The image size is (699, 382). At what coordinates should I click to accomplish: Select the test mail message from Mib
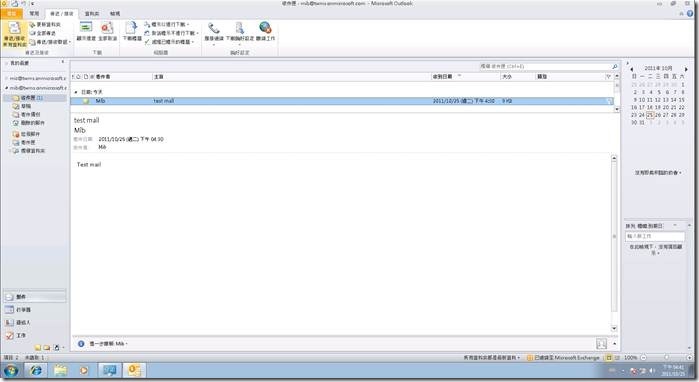tap(341, 101)
